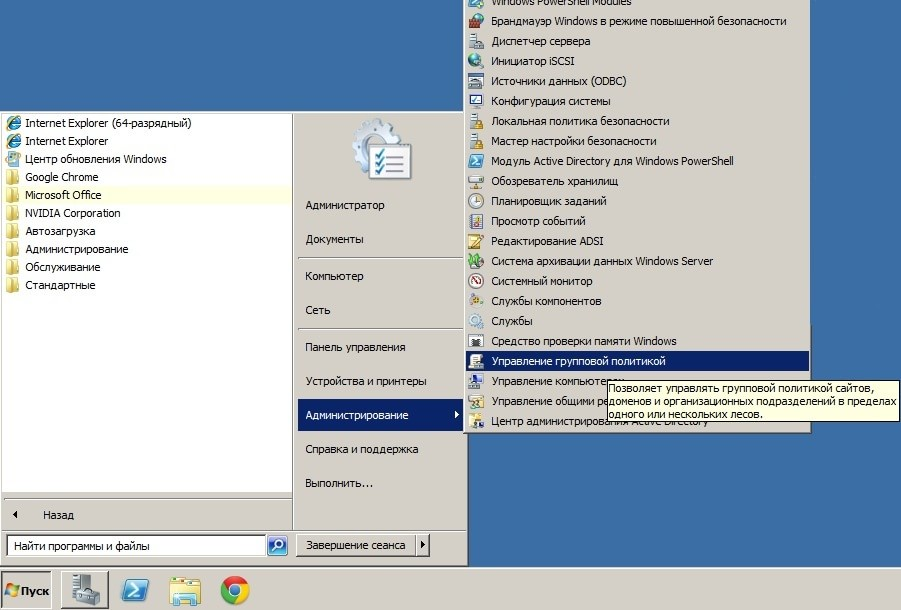Click the Найти программы и файлы search field

point(136,546)
